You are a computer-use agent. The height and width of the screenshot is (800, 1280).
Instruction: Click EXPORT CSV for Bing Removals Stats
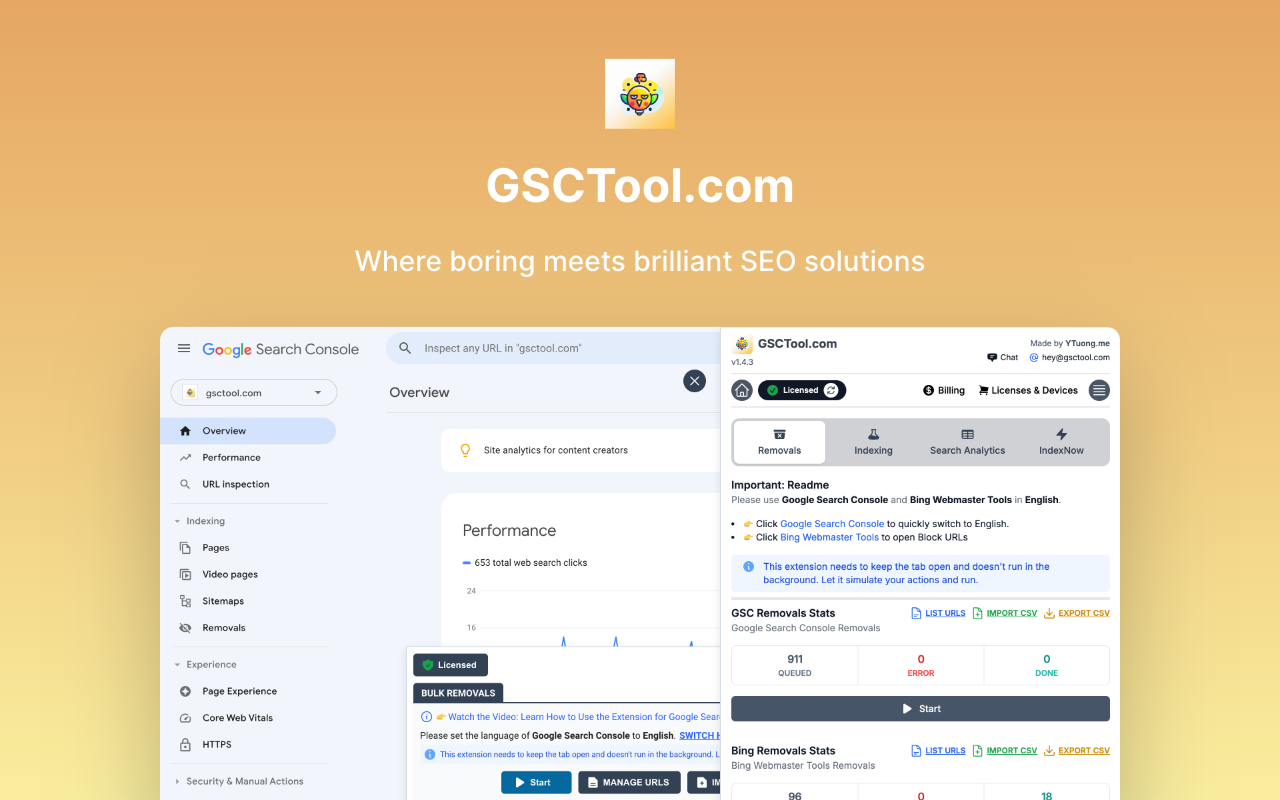point(1077,750)
